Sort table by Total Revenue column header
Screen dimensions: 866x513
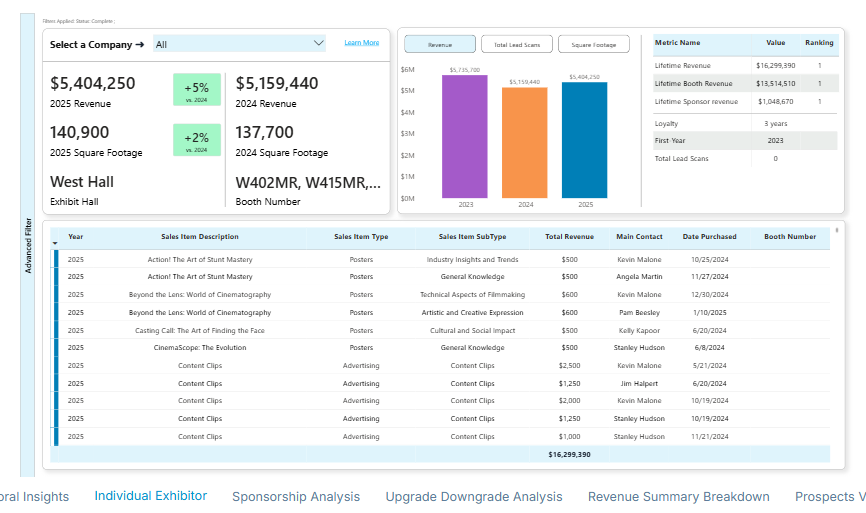(x=569, y=237)
